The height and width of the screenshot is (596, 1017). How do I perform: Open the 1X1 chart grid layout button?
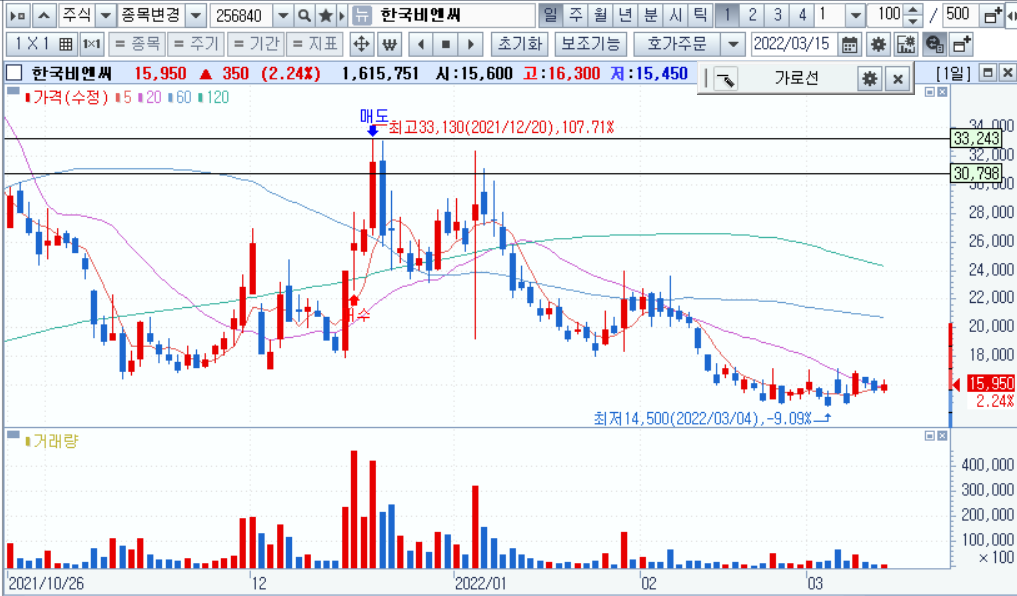pyautogui.click(x=43, y=44)
